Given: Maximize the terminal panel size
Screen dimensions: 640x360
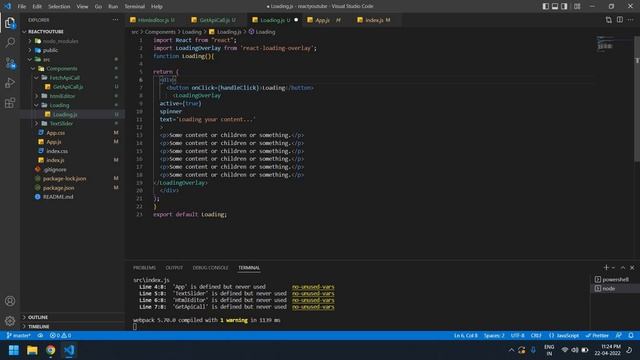Looking at the screenshot, I should pos(623,267).
